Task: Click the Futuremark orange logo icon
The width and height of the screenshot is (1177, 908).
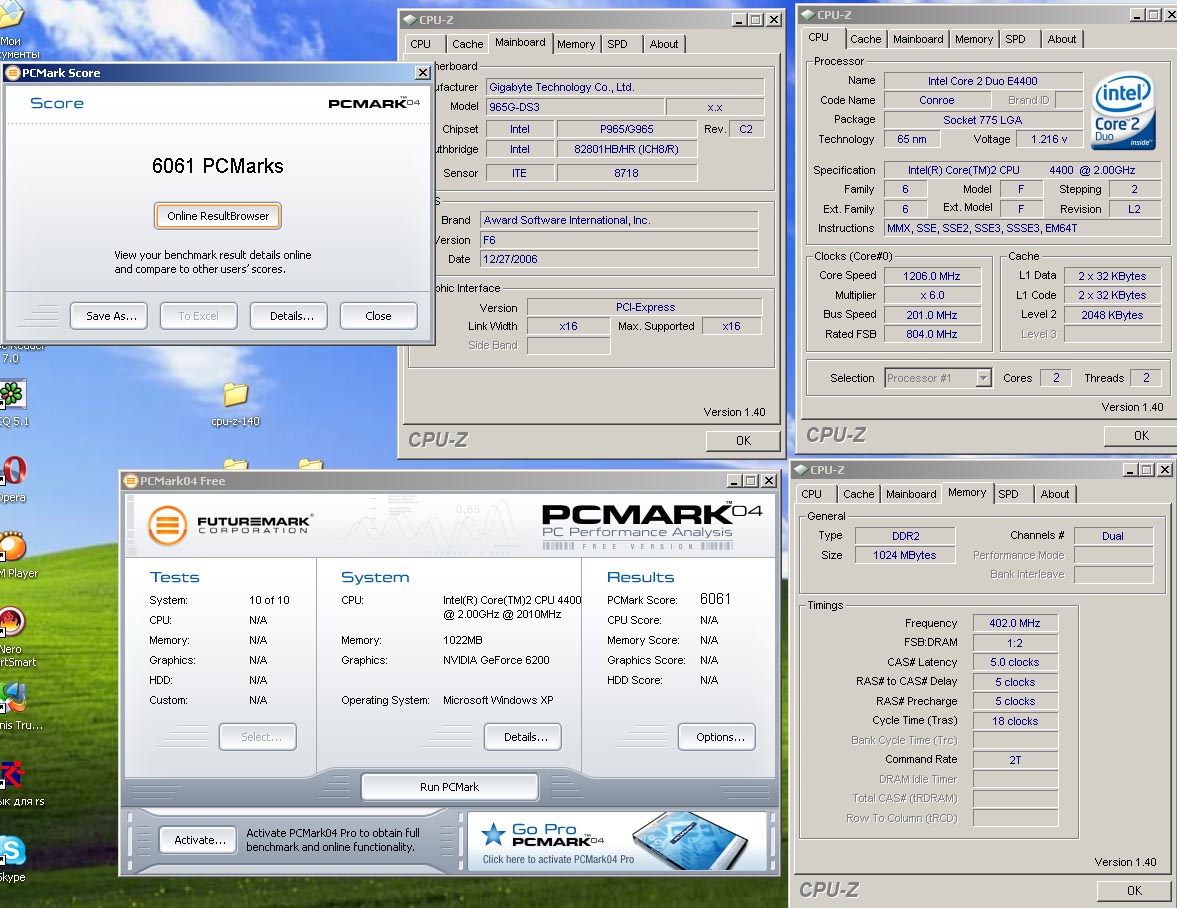Action: [x=167, y=525]
